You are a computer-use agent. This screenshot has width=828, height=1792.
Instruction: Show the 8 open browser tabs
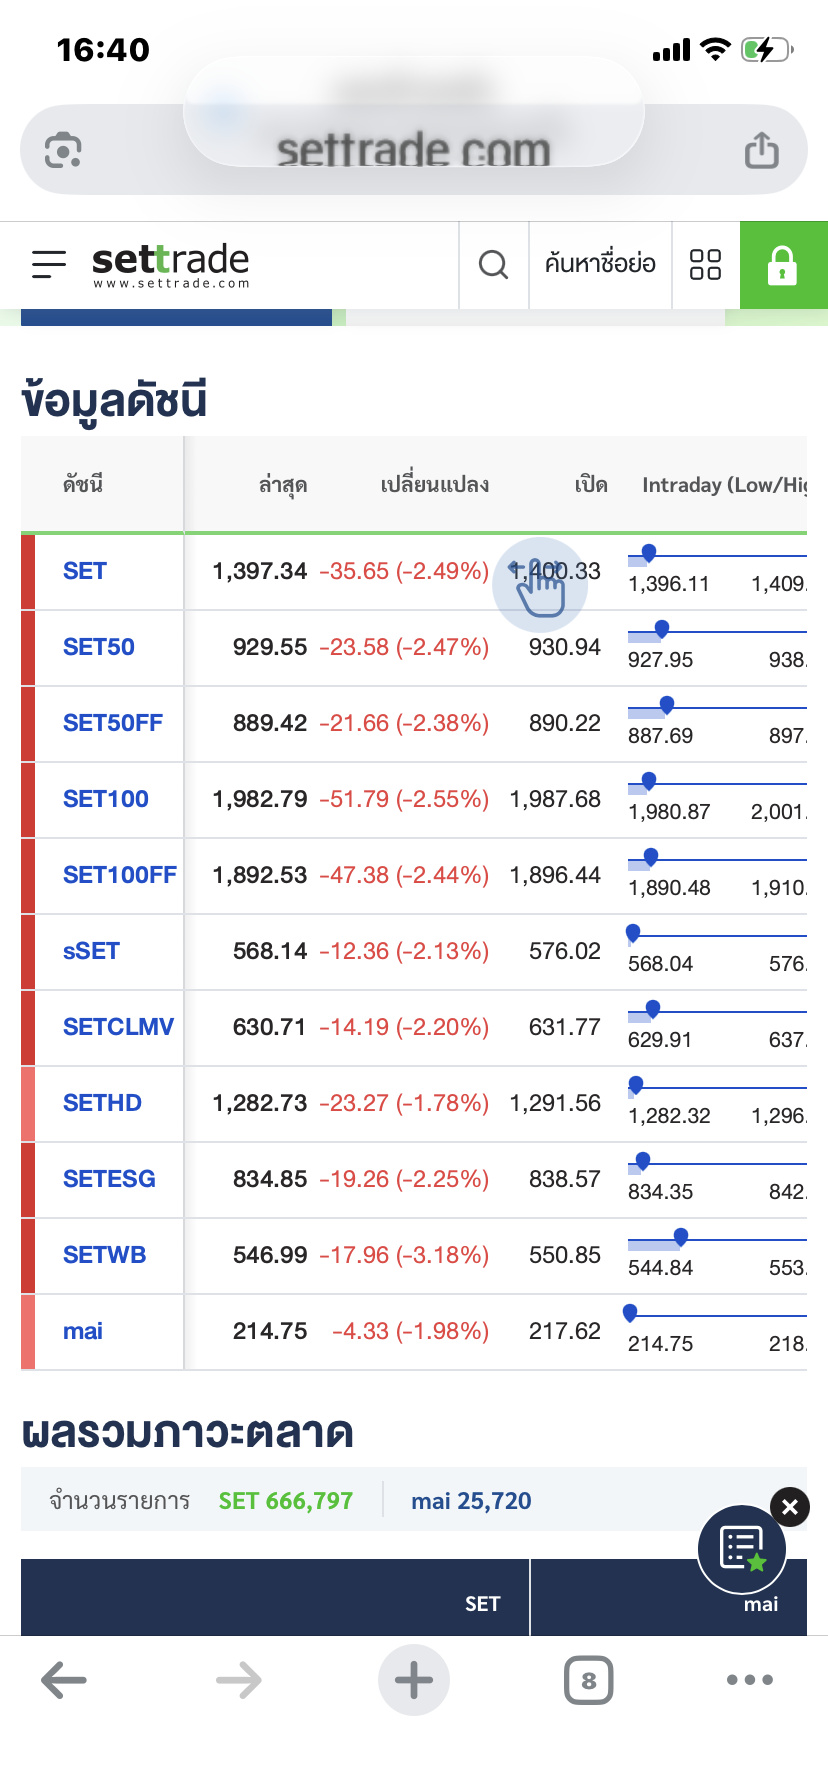(x=588, y=1680)
